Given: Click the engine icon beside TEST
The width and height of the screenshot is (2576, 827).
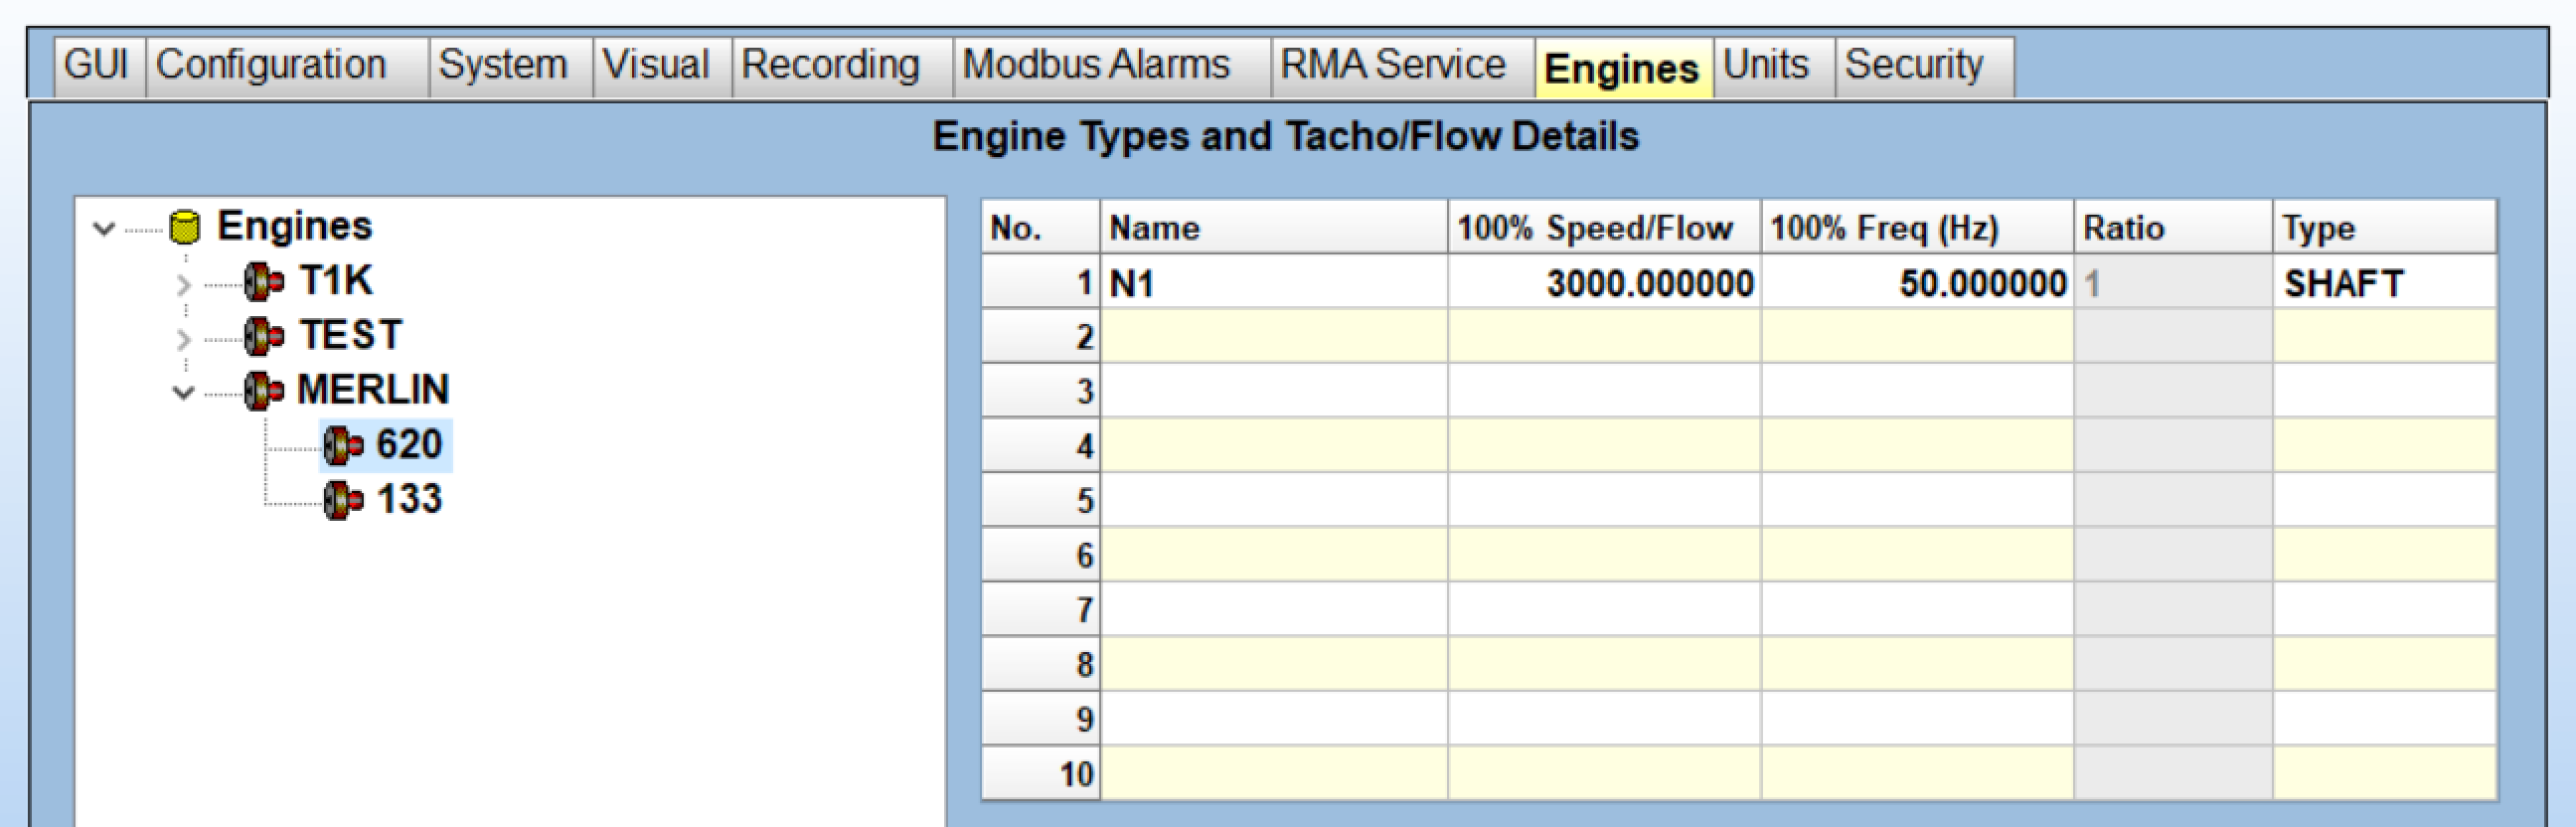Looking at the screenshot, I should 264,336.
